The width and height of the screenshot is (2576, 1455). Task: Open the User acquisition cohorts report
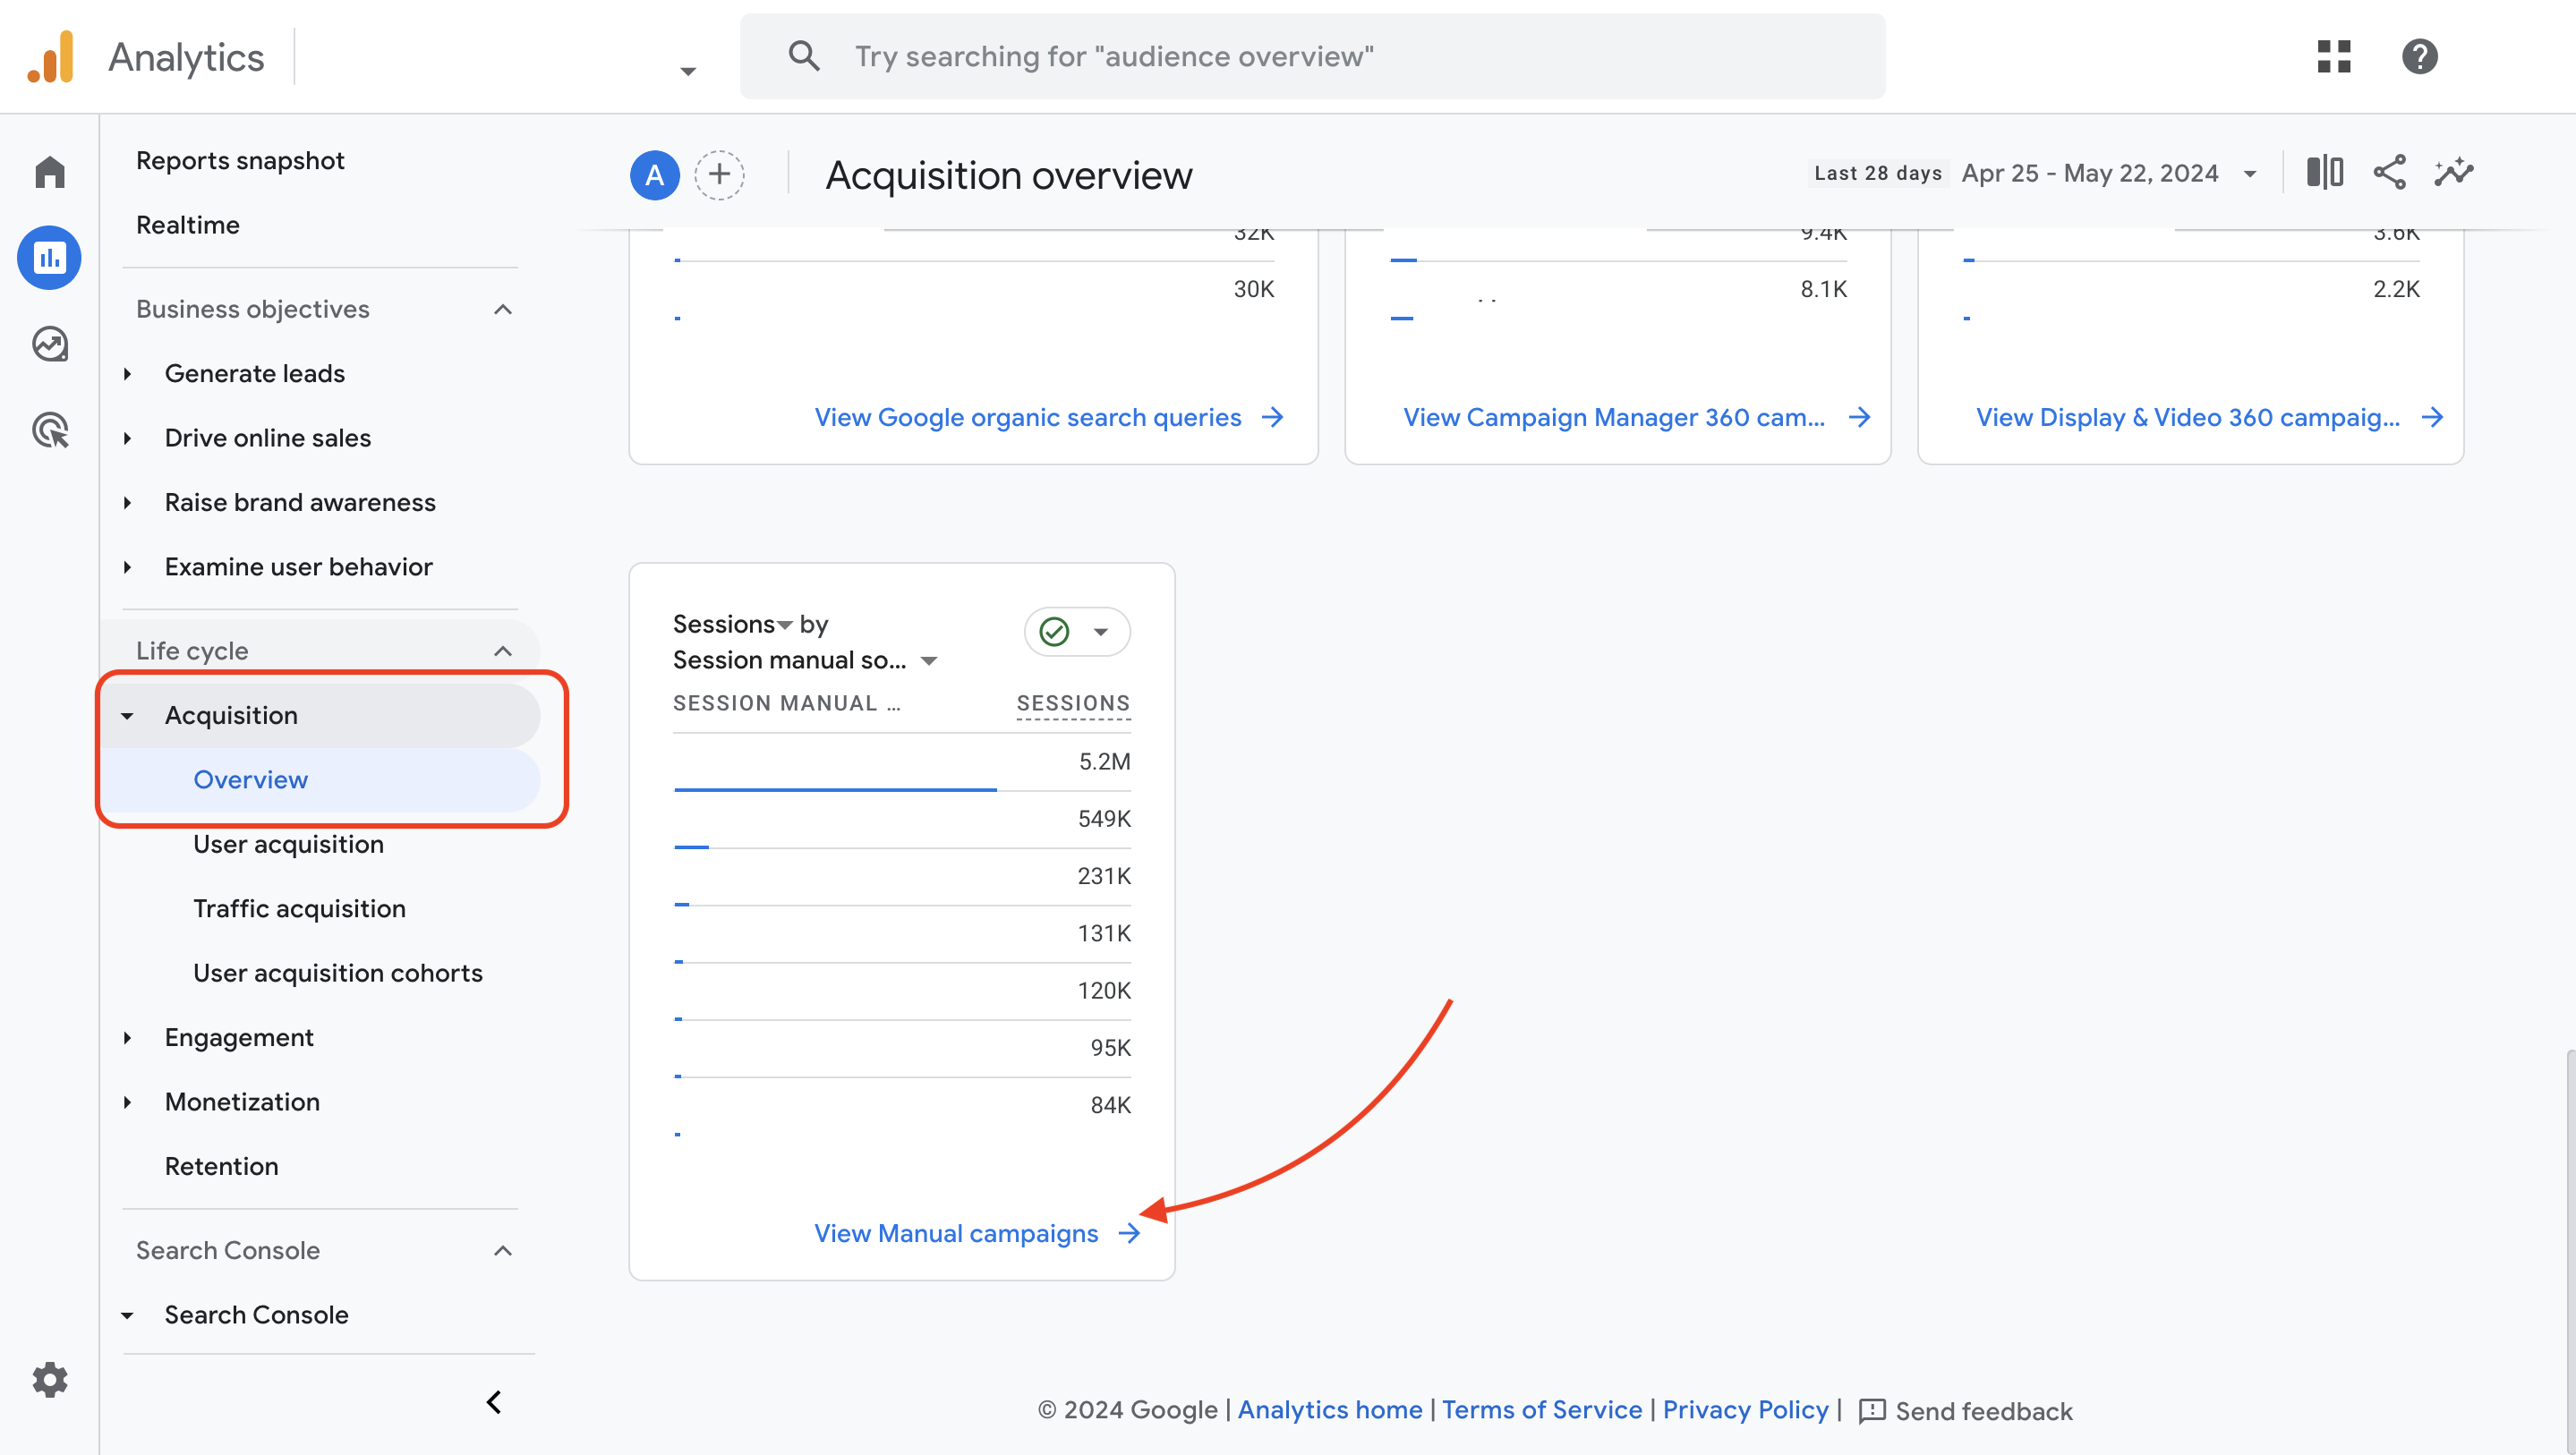point(338,972)
